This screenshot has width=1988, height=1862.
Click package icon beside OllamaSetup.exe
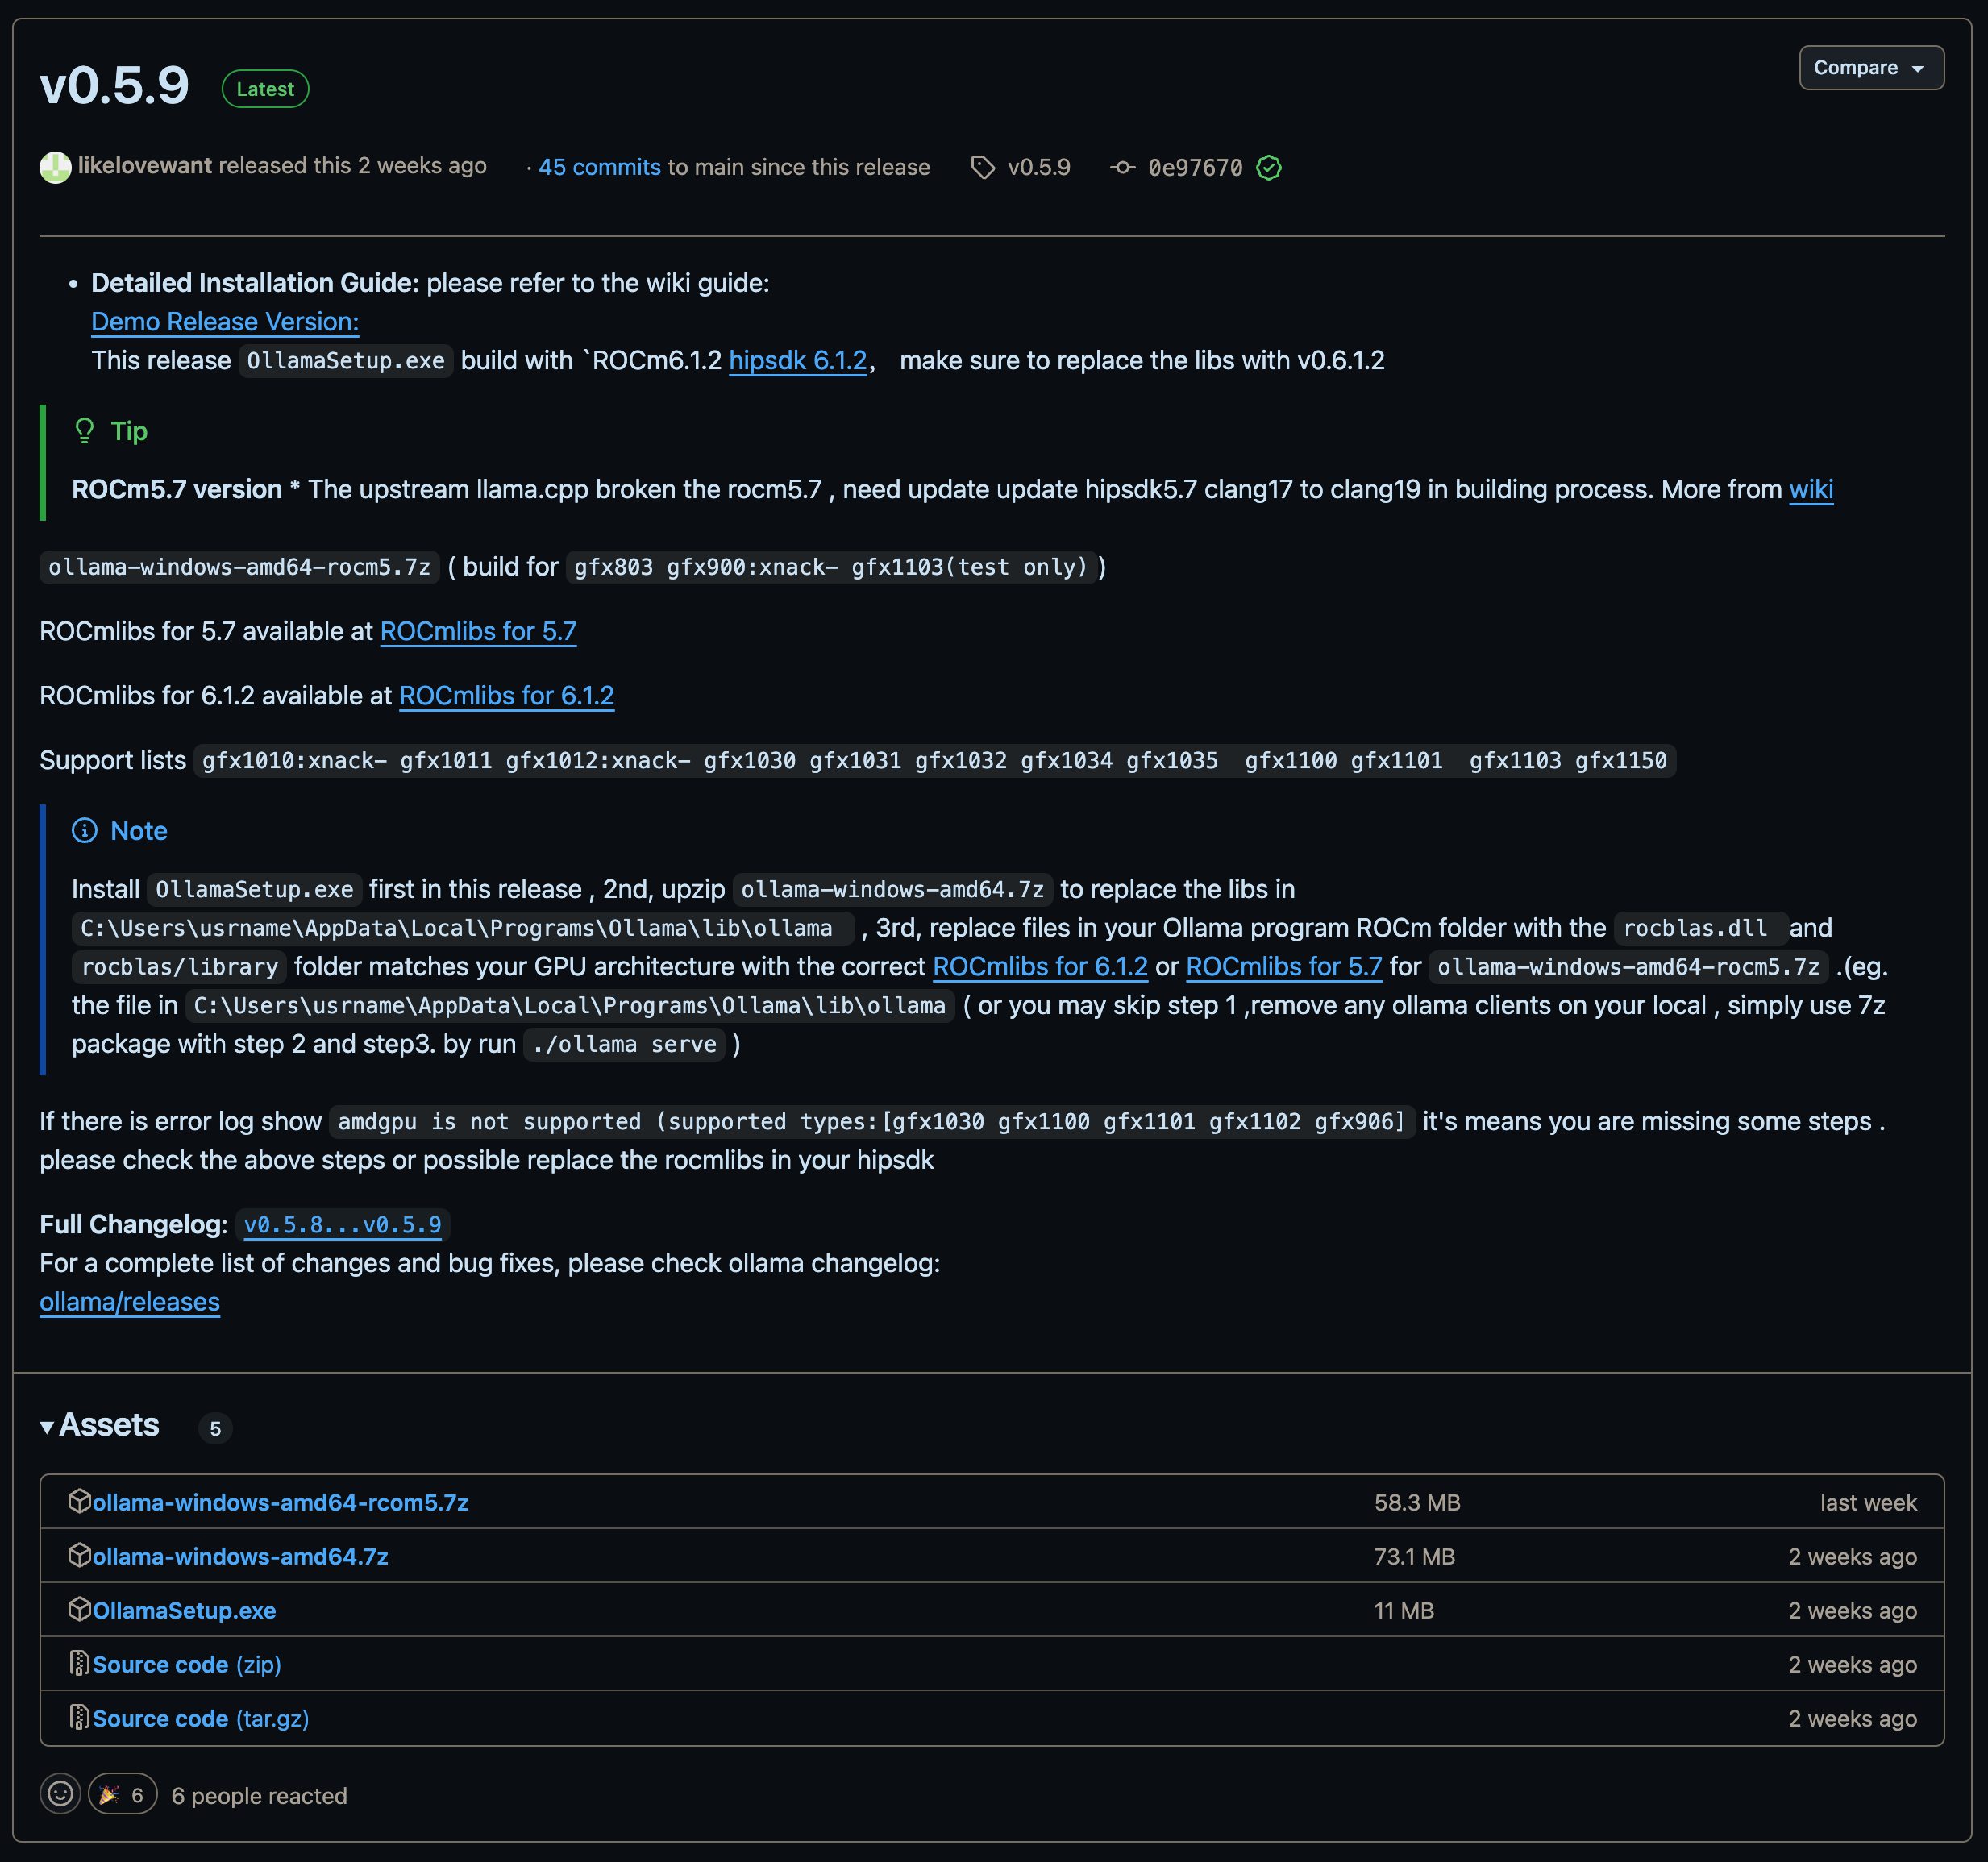point(79,1609)
